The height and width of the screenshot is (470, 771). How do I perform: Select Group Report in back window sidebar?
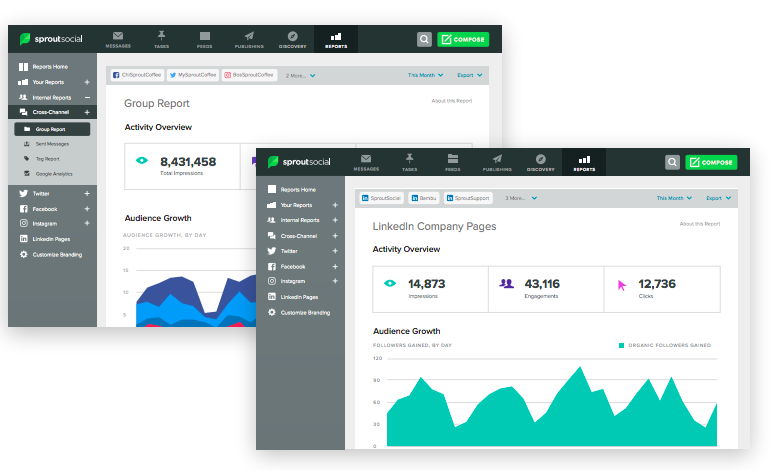(52, 129)
